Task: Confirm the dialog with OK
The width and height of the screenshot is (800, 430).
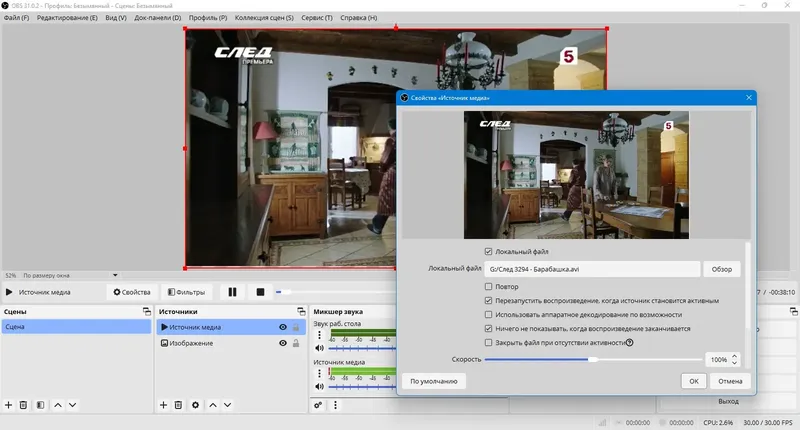Action: pos(694,381)
